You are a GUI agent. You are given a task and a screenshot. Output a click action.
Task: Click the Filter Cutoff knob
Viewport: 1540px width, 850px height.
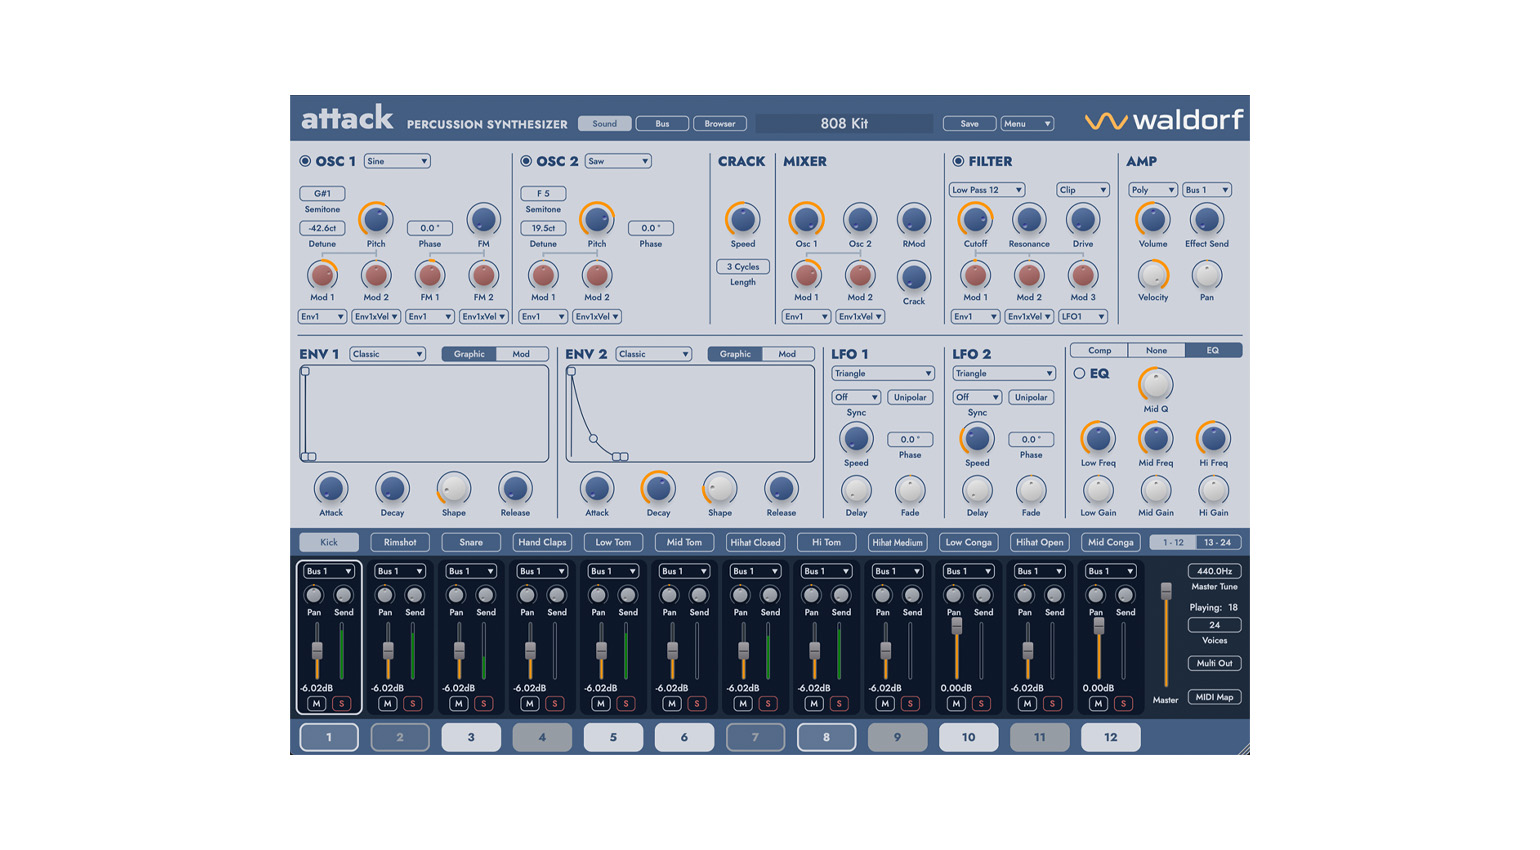tap(975, 220)
